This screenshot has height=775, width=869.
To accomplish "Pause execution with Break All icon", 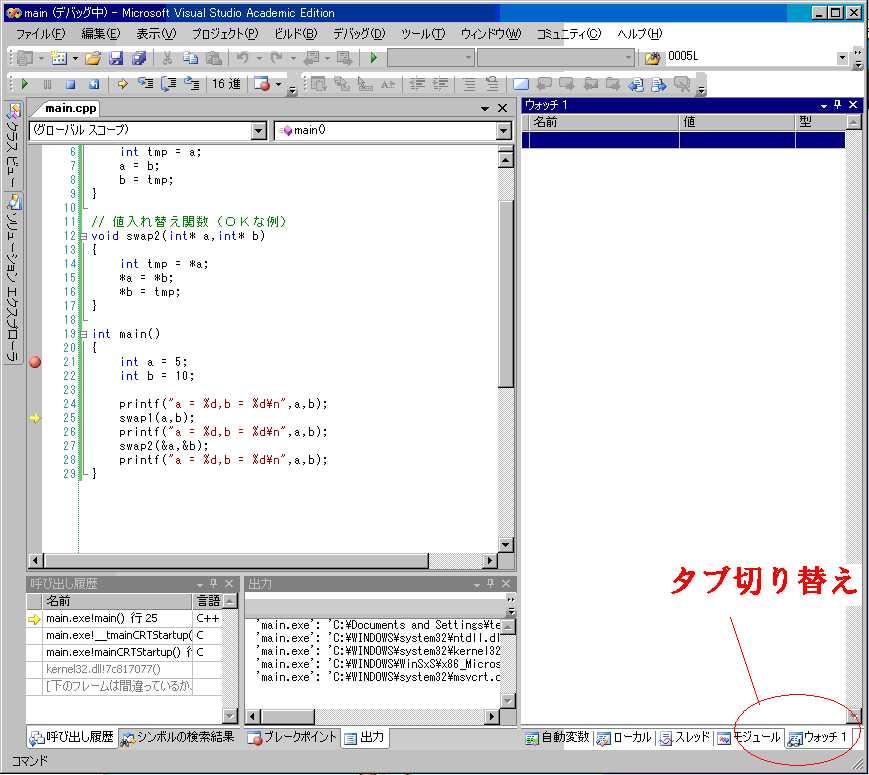I will tap(47, 84).
